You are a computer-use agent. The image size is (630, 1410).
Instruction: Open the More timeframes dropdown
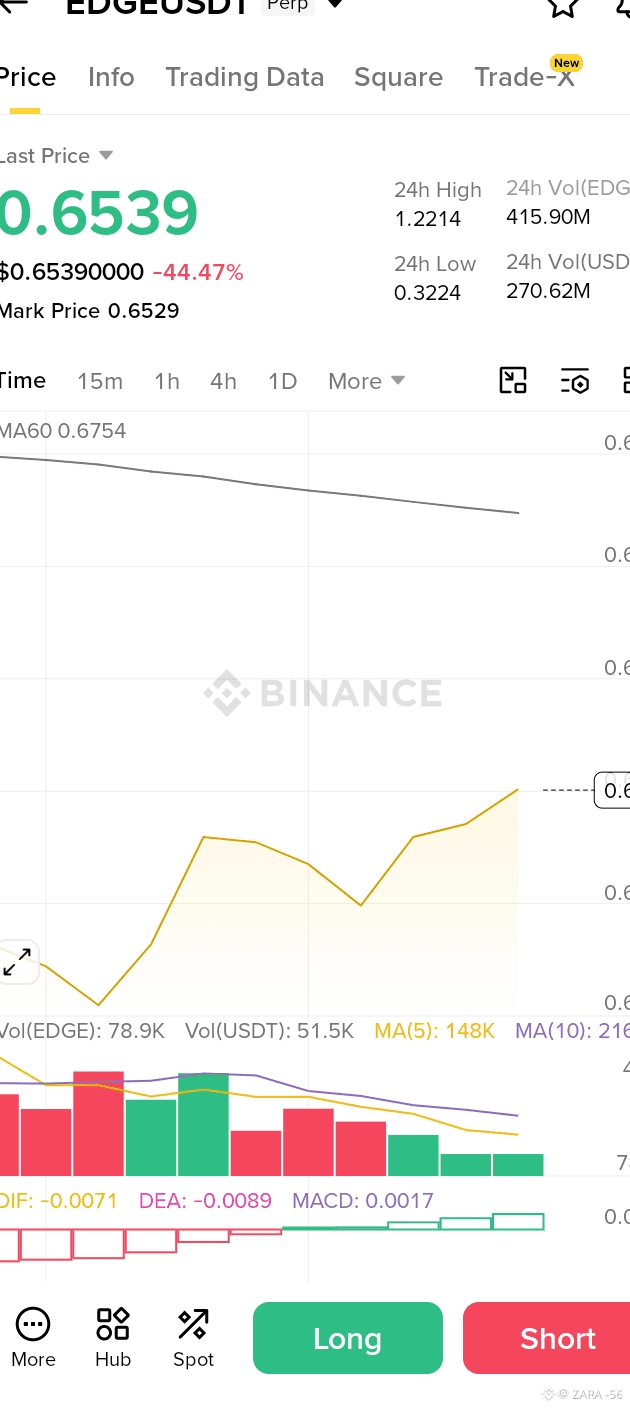tap(366, 381)
